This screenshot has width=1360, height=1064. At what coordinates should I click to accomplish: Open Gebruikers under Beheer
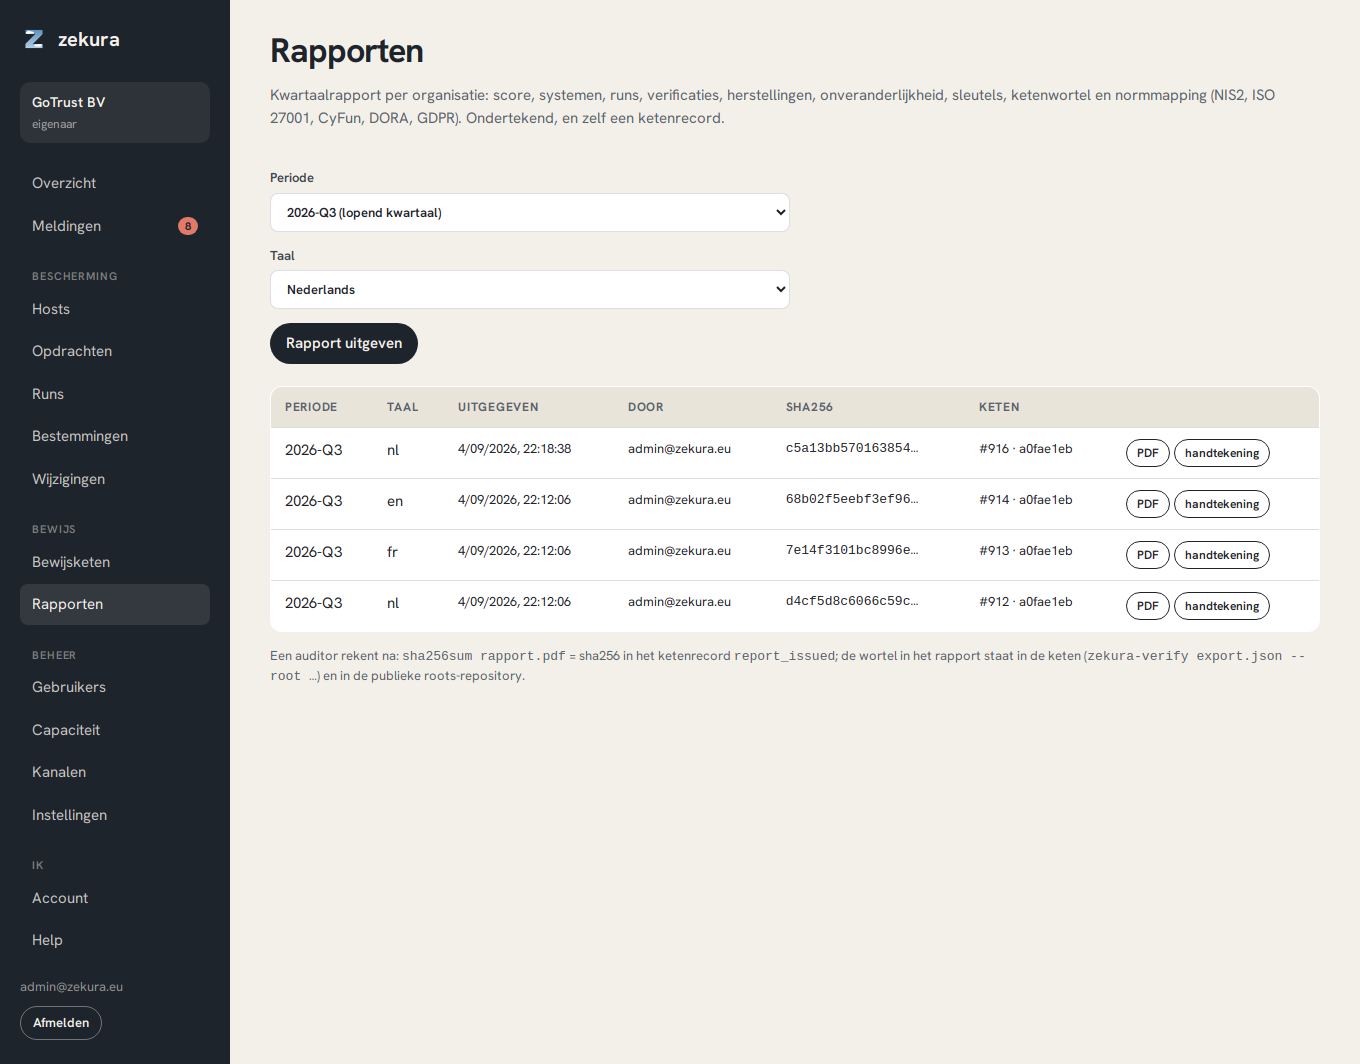pos(115,687)
